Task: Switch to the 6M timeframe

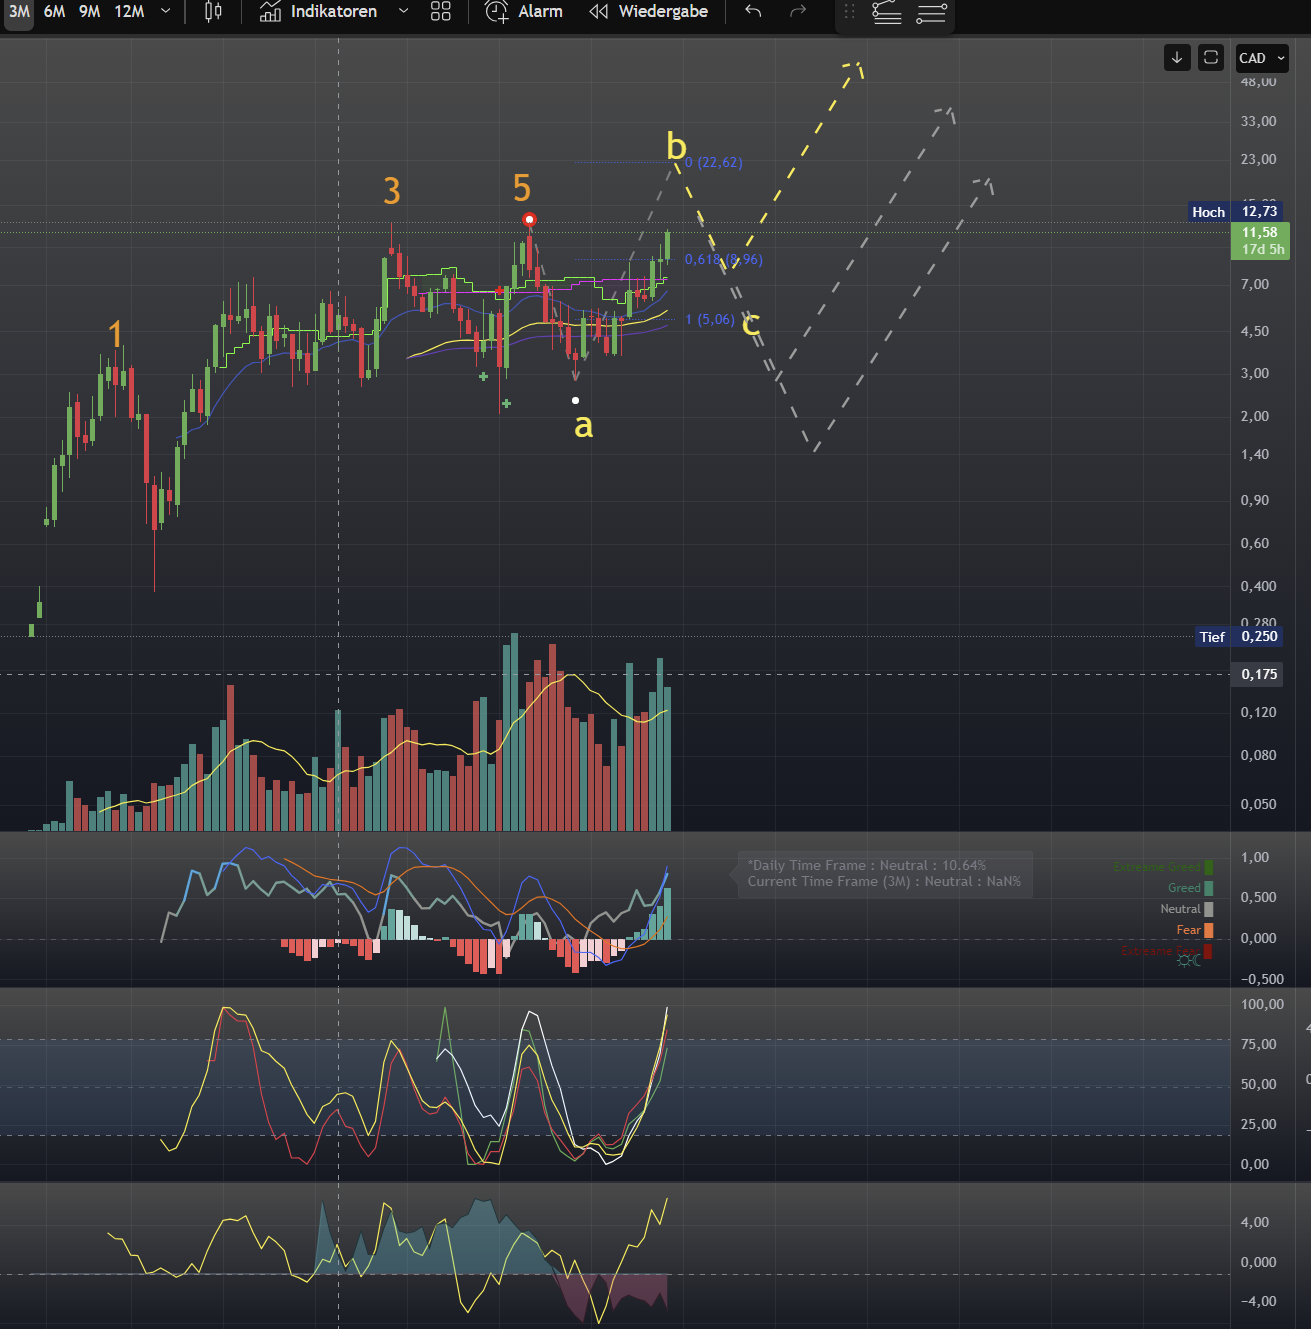Action: pyautogui.click(x=54, y=12)
